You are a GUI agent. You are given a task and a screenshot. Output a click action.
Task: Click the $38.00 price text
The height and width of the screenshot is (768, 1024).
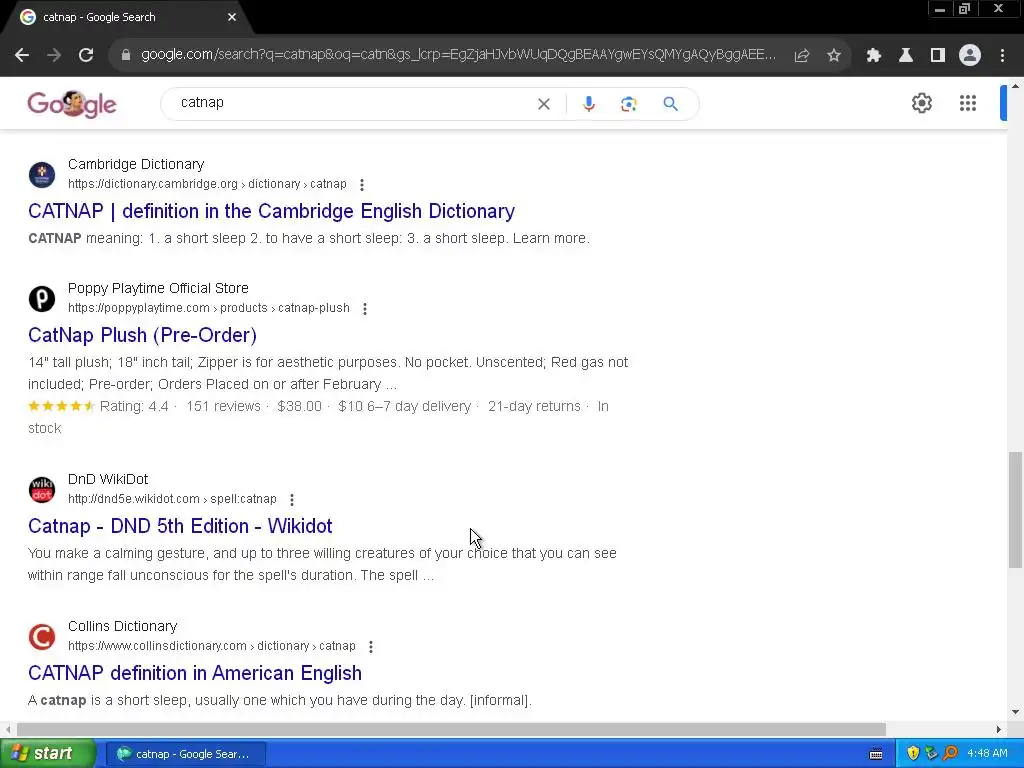click(299, 406)
